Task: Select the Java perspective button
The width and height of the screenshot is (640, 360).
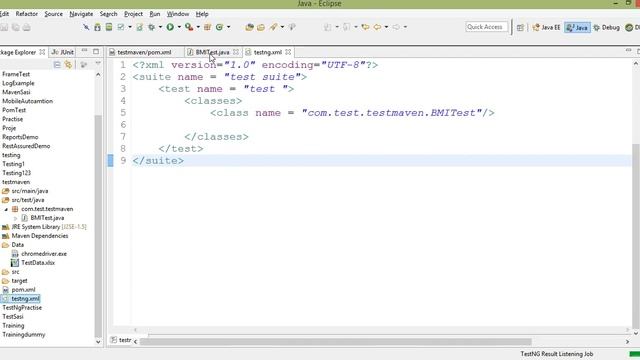Action: 577,28
